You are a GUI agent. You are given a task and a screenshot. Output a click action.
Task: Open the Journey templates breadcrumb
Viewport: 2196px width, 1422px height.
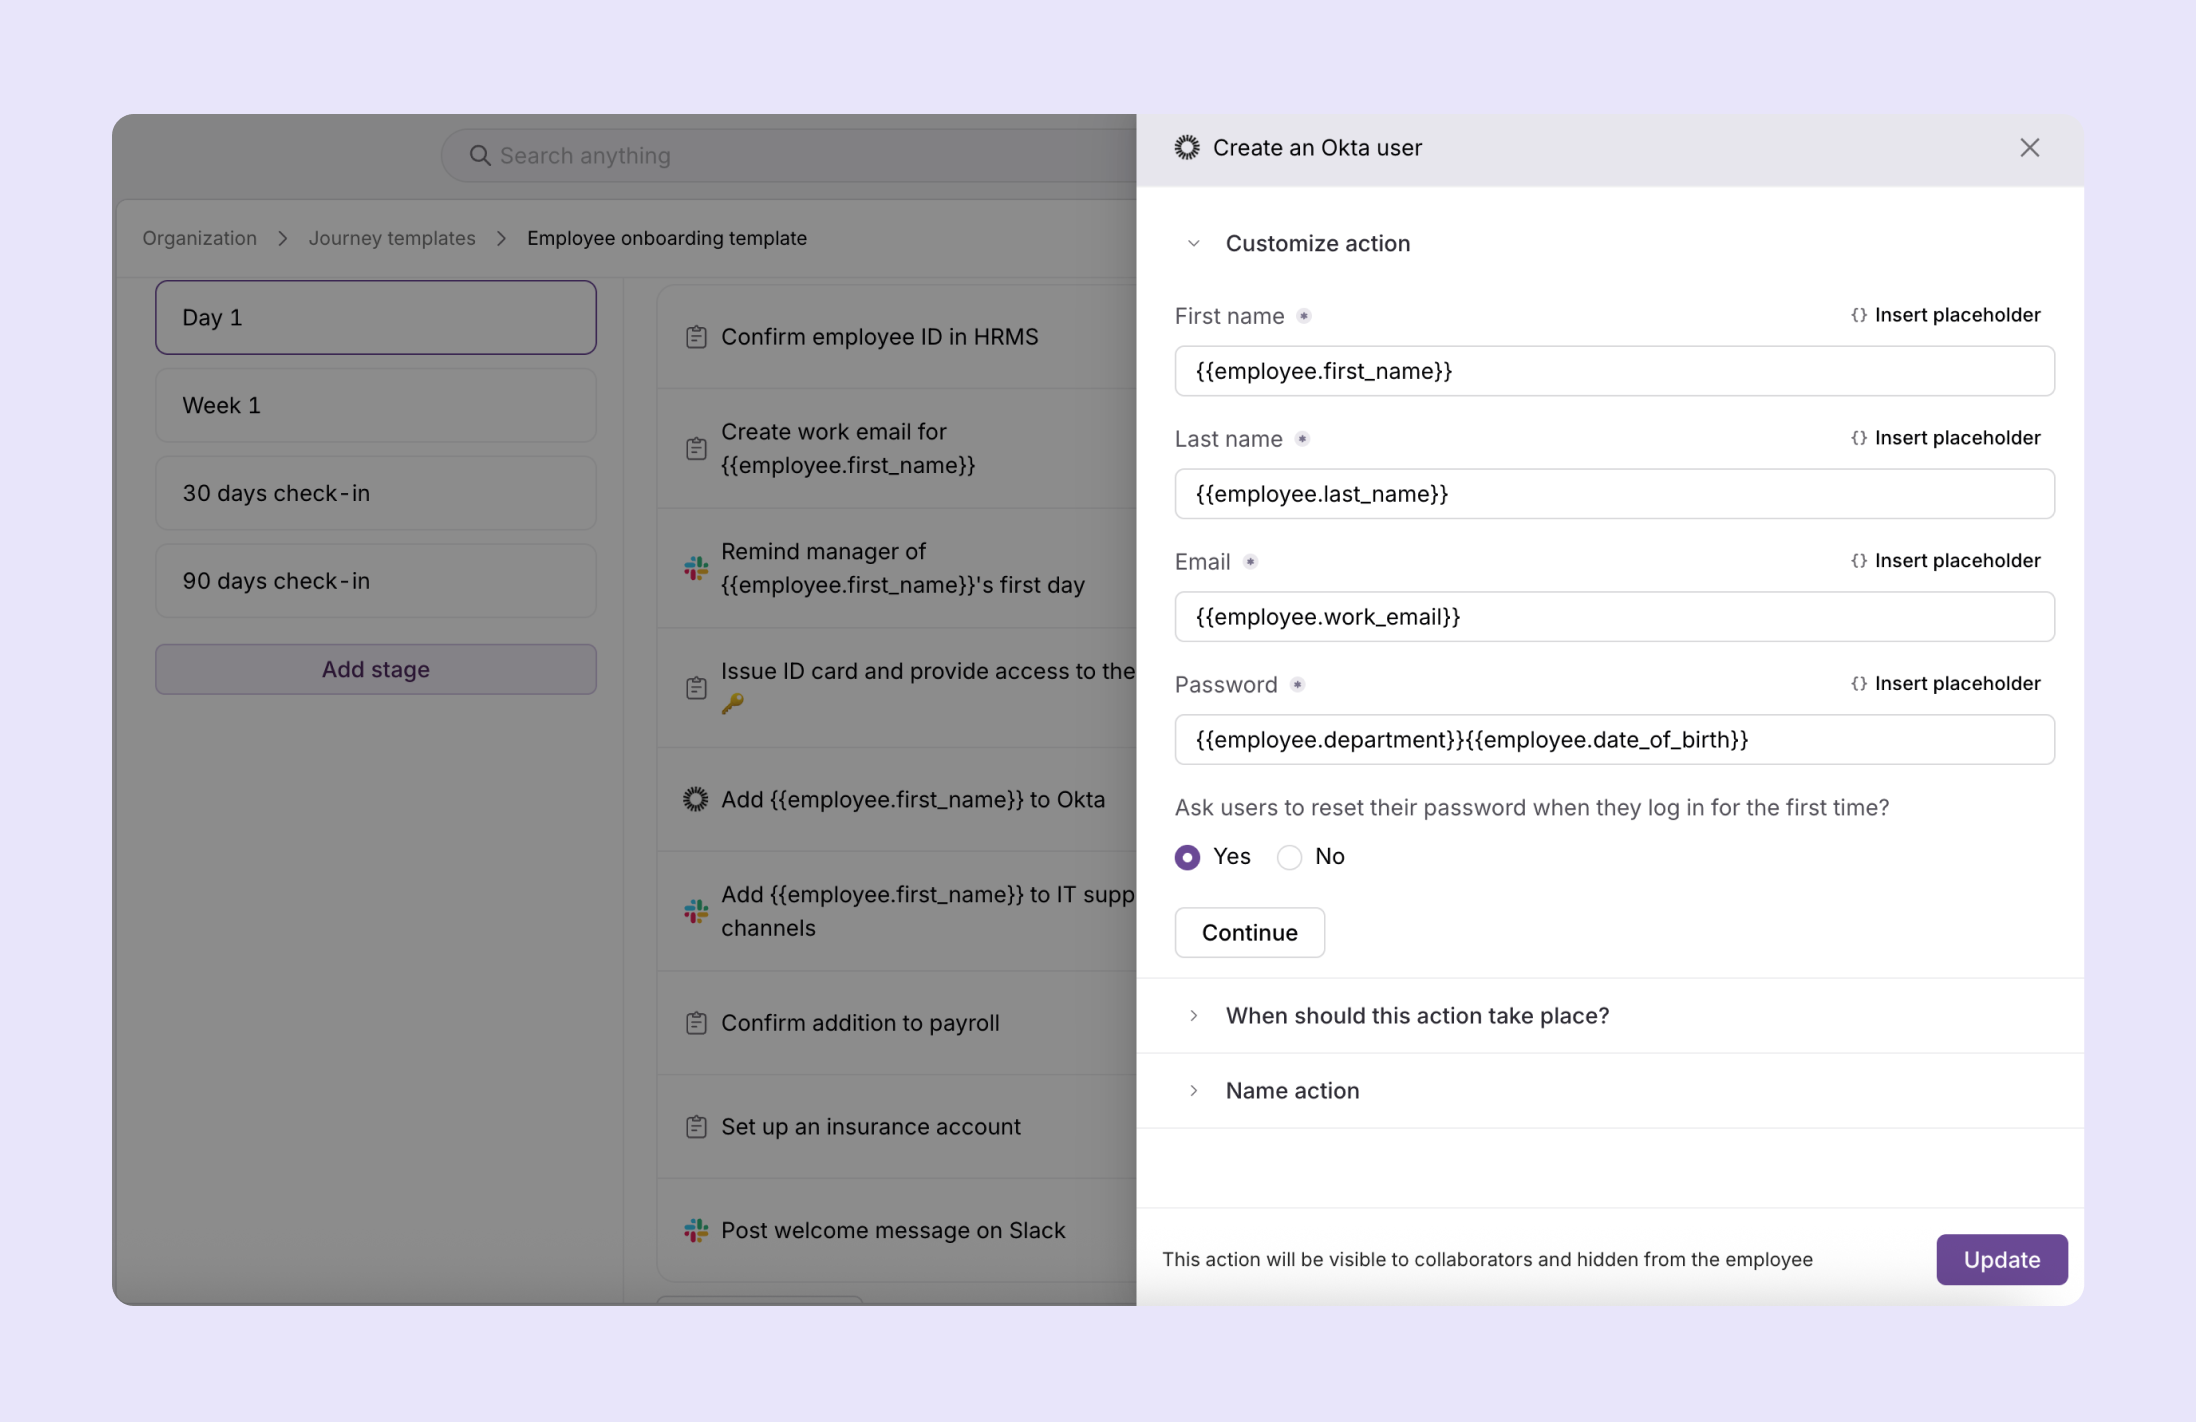pyautogui.click(x=391, y=238)
